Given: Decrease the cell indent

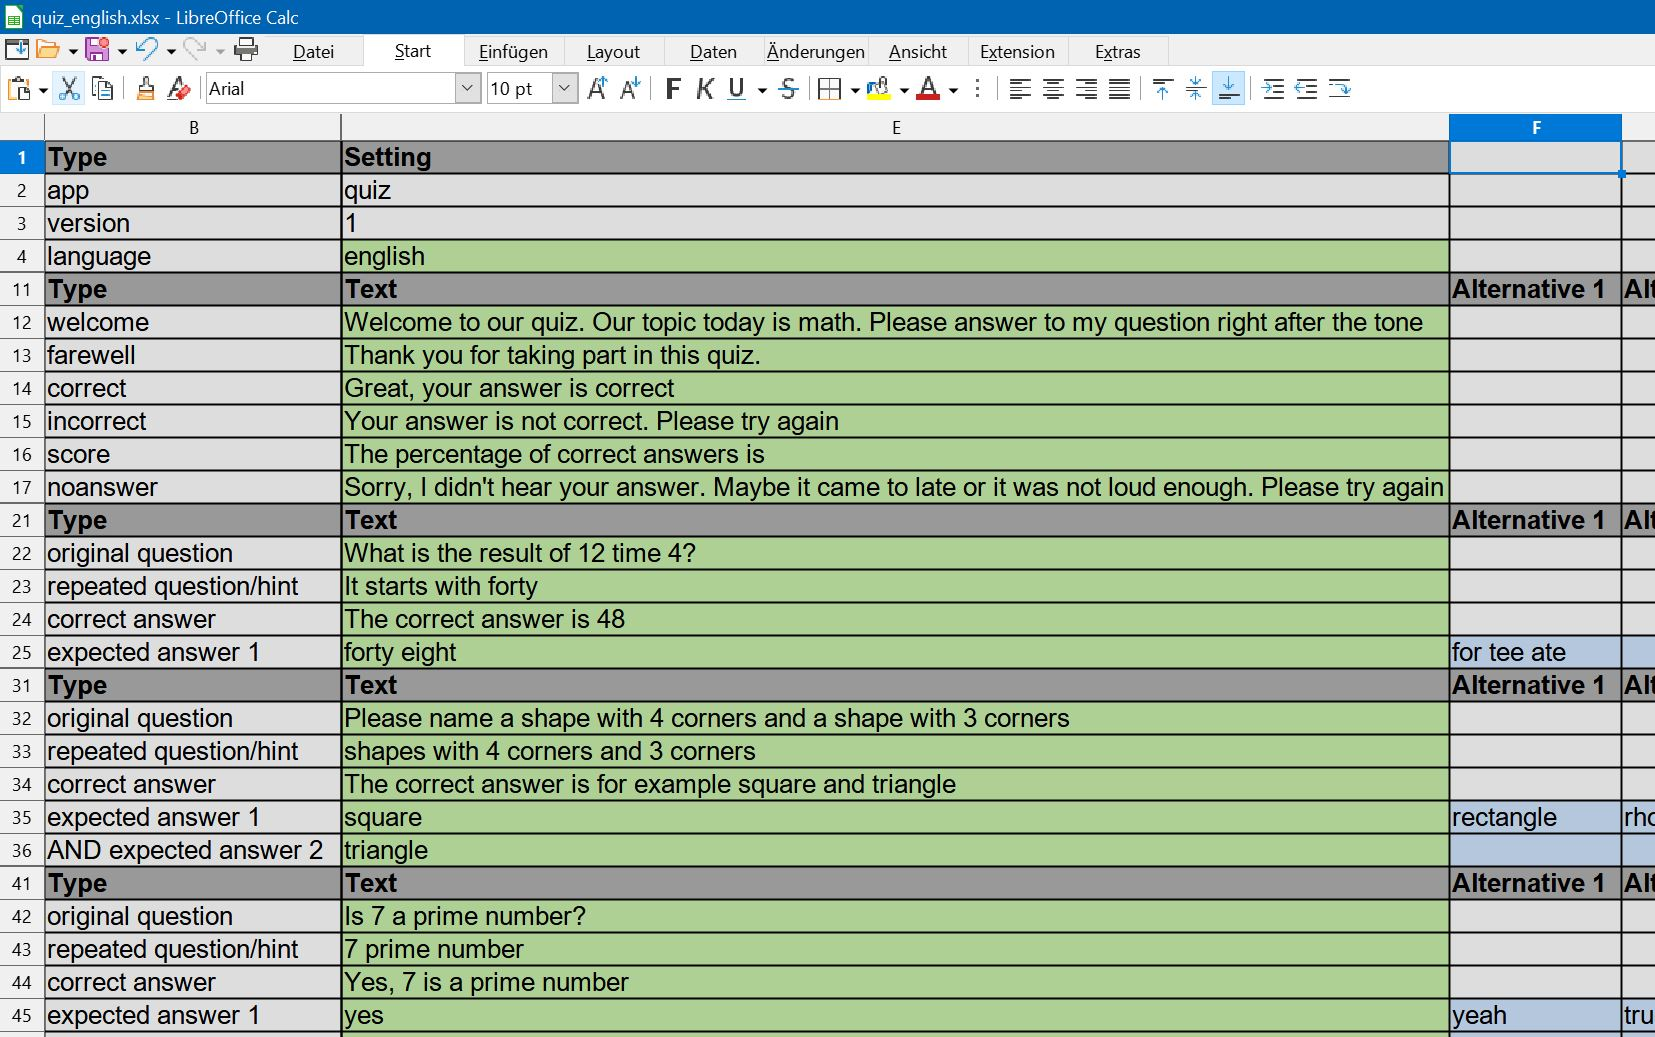Looking at the screenshot, I should pyautogui.click(x=1306, y=89).
